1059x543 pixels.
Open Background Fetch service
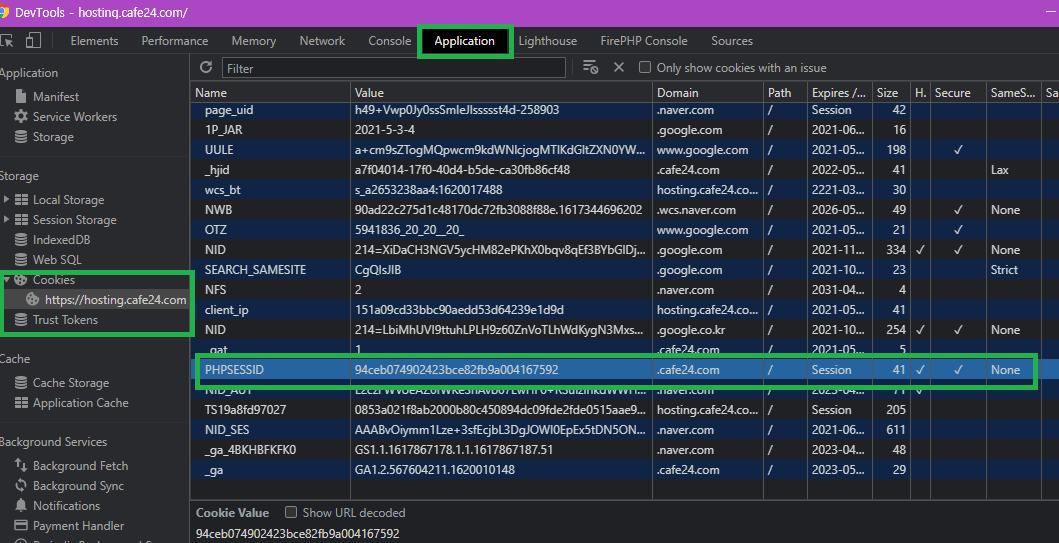pos(80,466)
